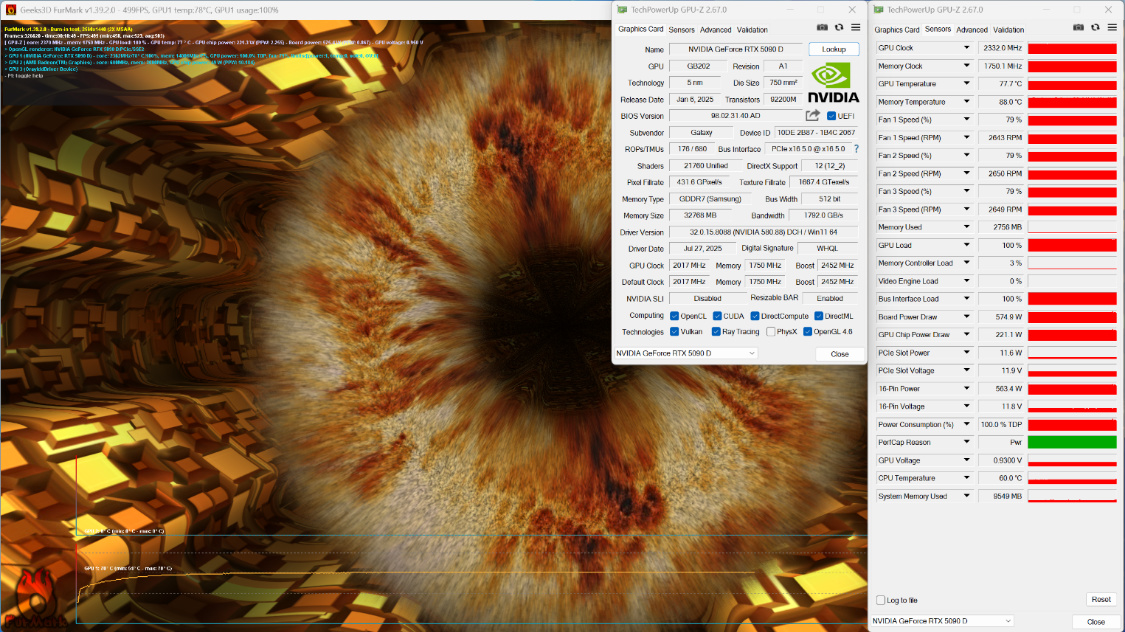Click the GPU Clock red graph bar
Screen dimensions: 1125x632
pyautogui.click(x=1072, y=48)
